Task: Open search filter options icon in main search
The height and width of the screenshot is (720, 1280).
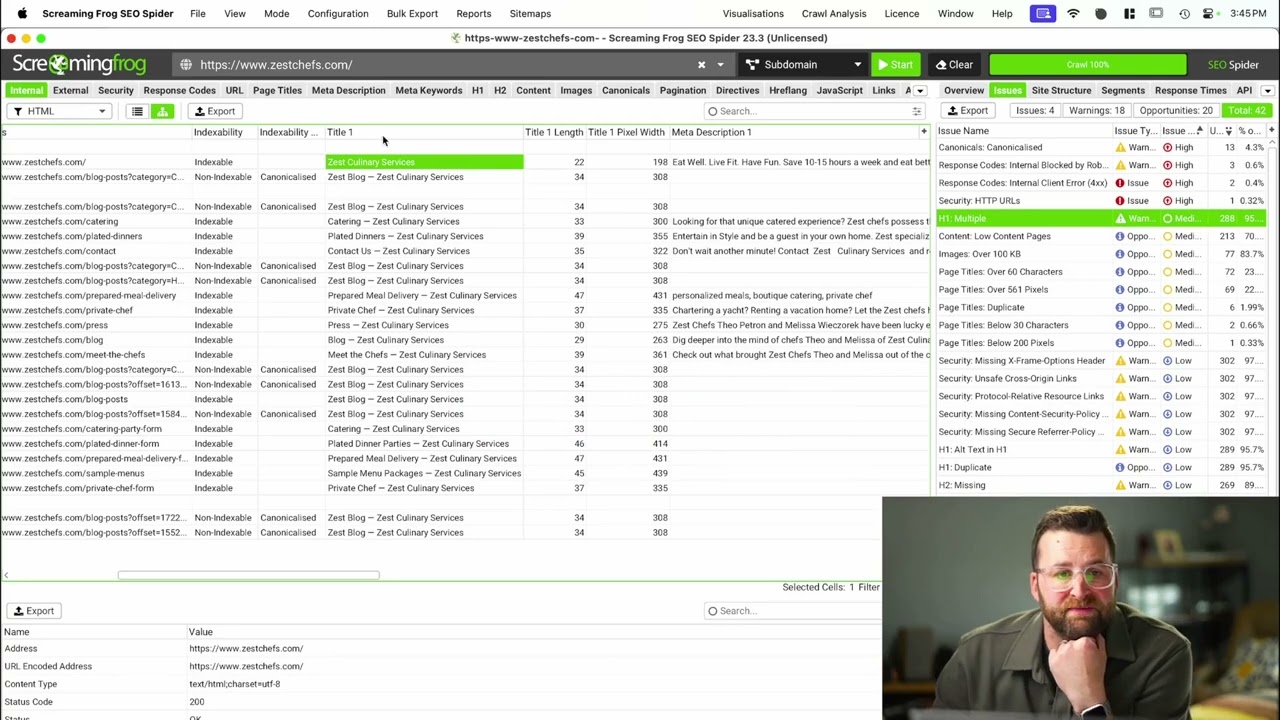Action: [x=916, y=111]
